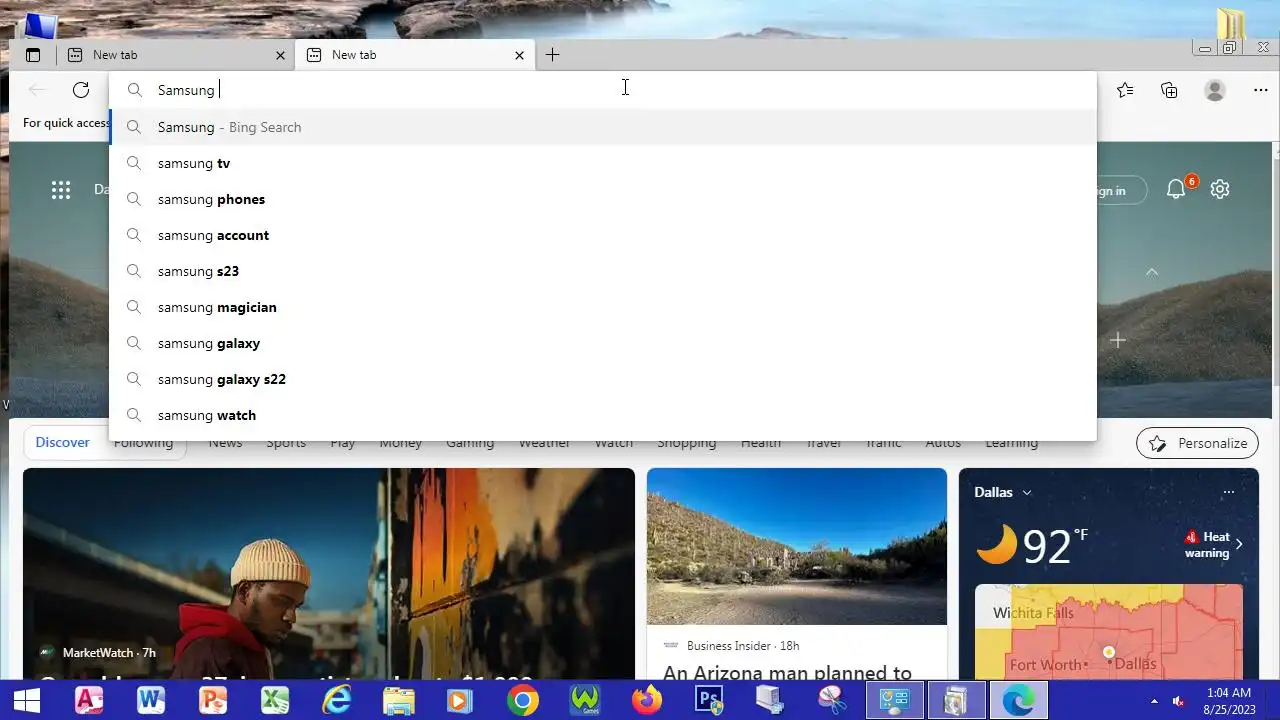Screen dimensions: 1280x720
Task: Collapse quick links with up chevron
Action: (1152, 272)
